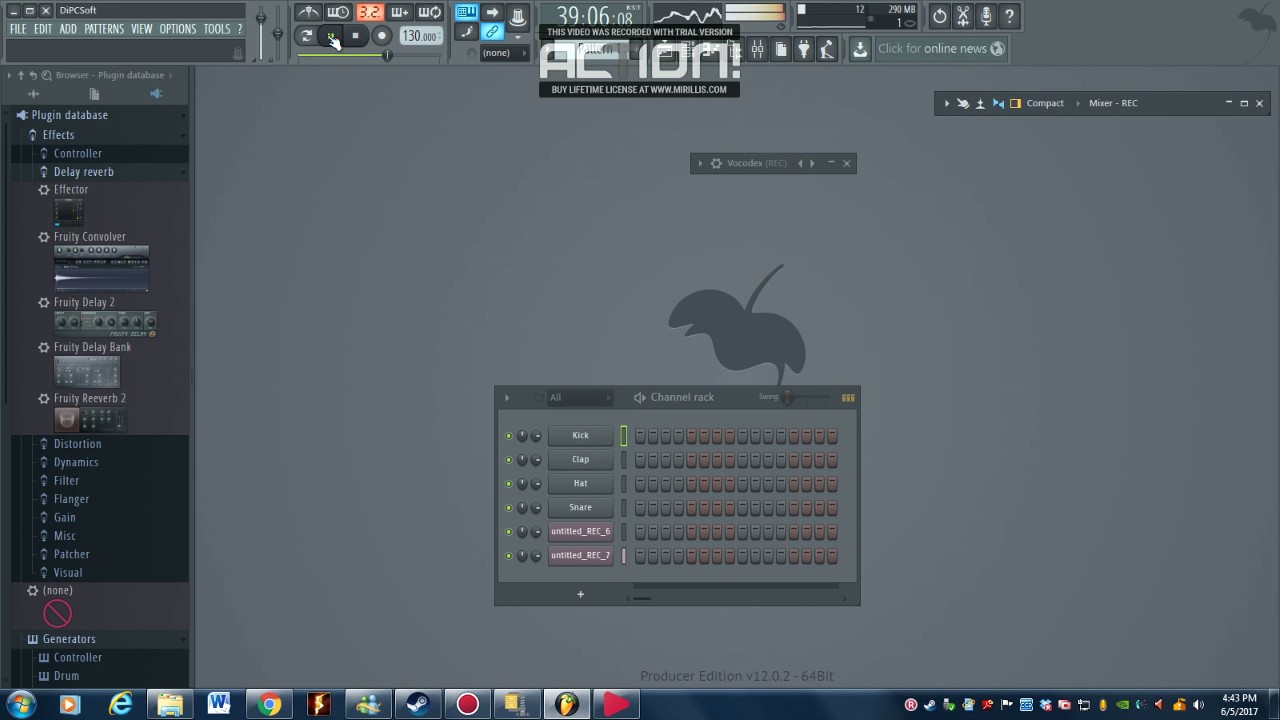Open the PATTERNS menu

(104, 29)
